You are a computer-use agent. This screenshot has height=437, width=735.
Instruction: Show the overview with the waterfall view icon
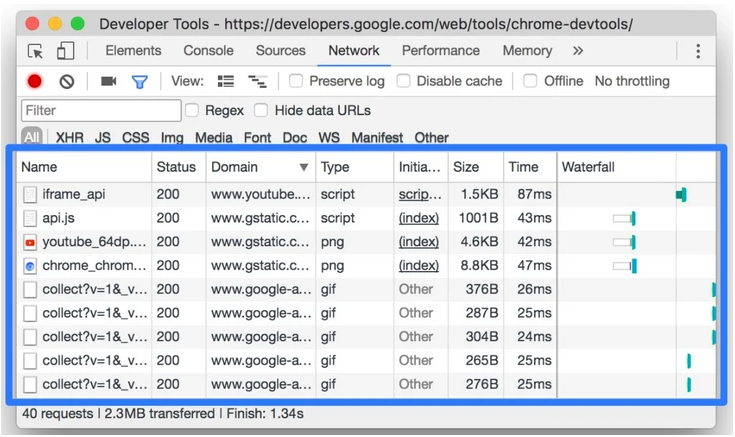(x=257, y=82)
